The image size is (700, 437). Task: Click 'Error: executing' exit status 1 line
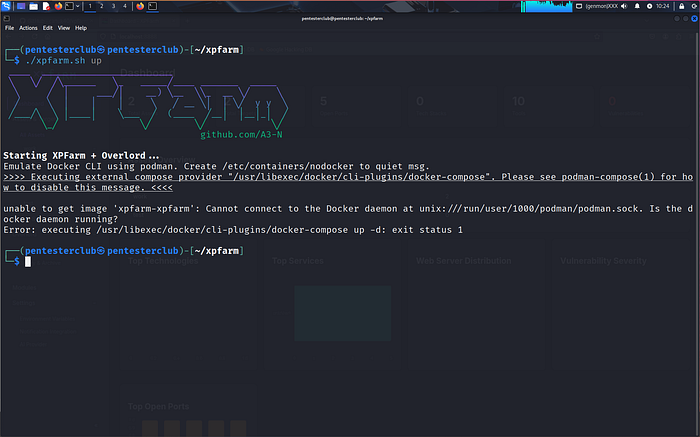[x=233, y=230]
